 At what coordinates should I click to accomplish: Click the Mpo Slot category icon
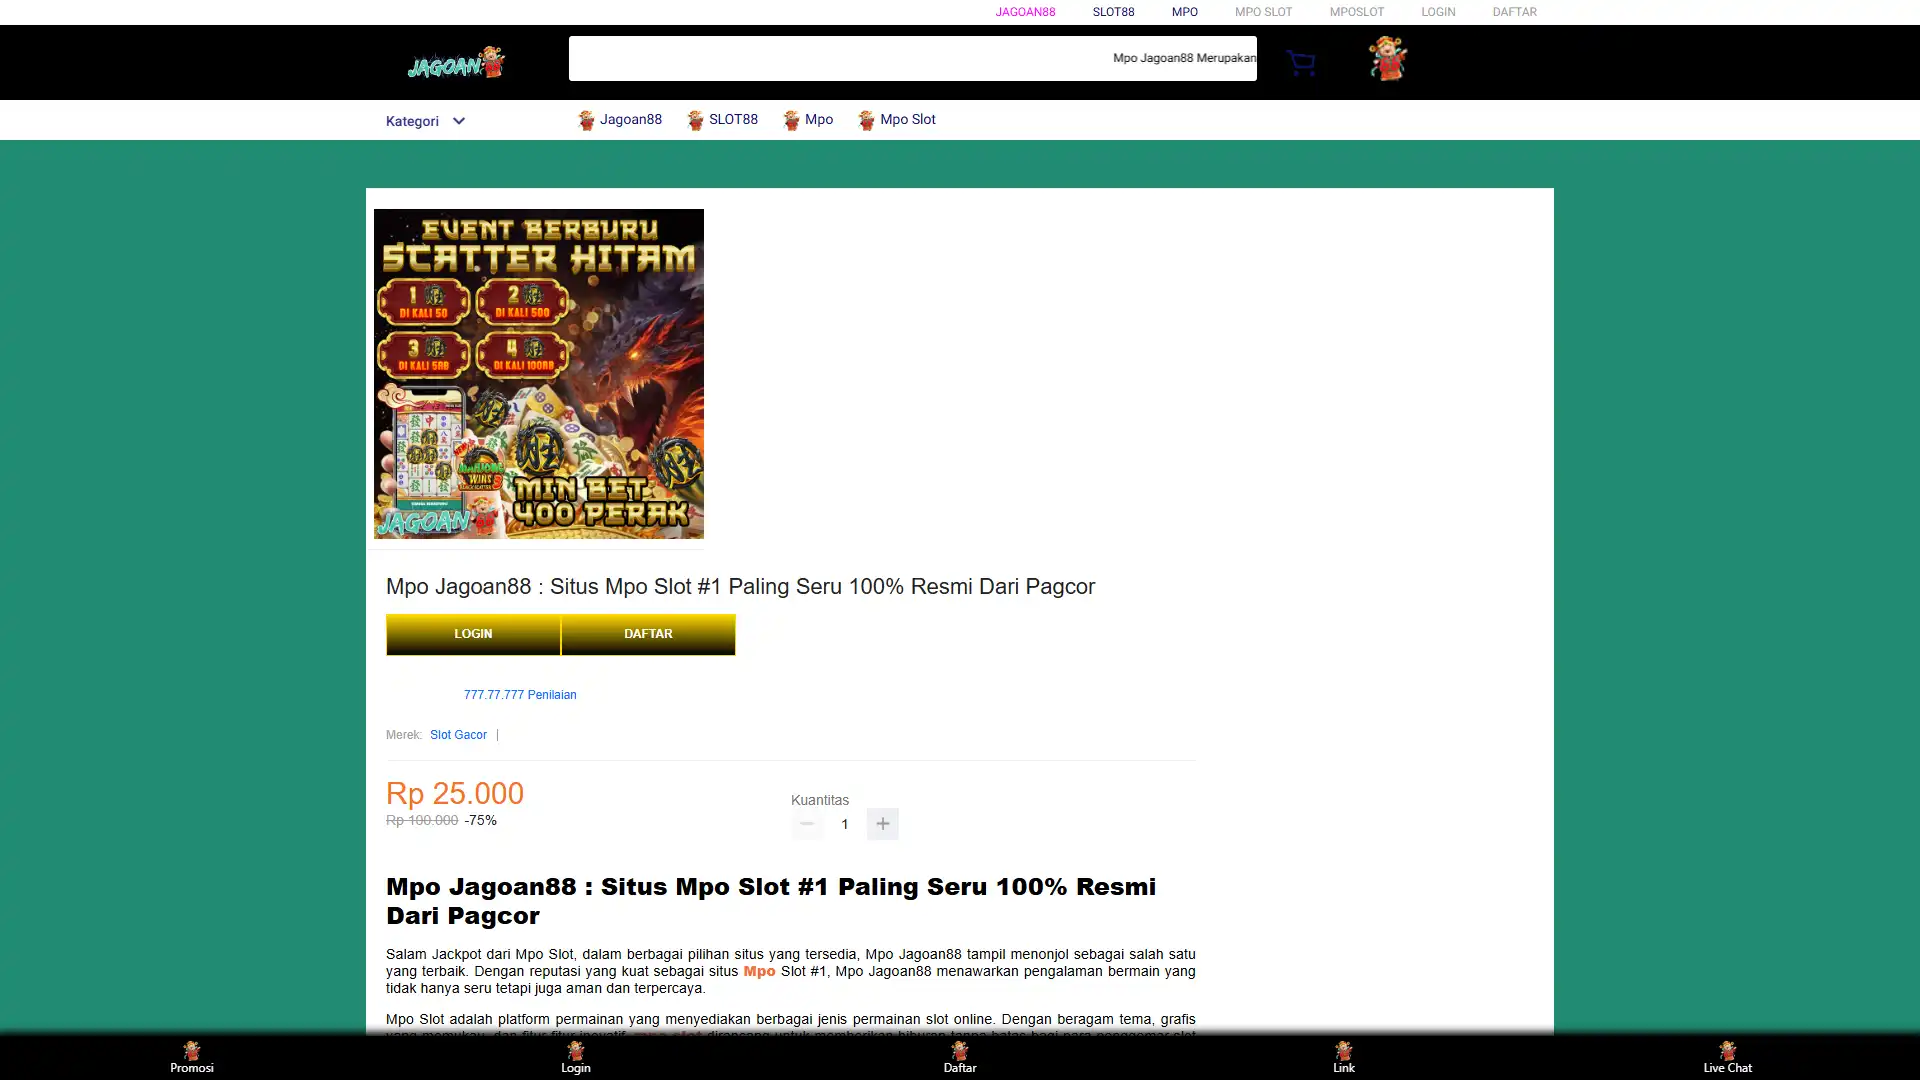tap(864, 120)
